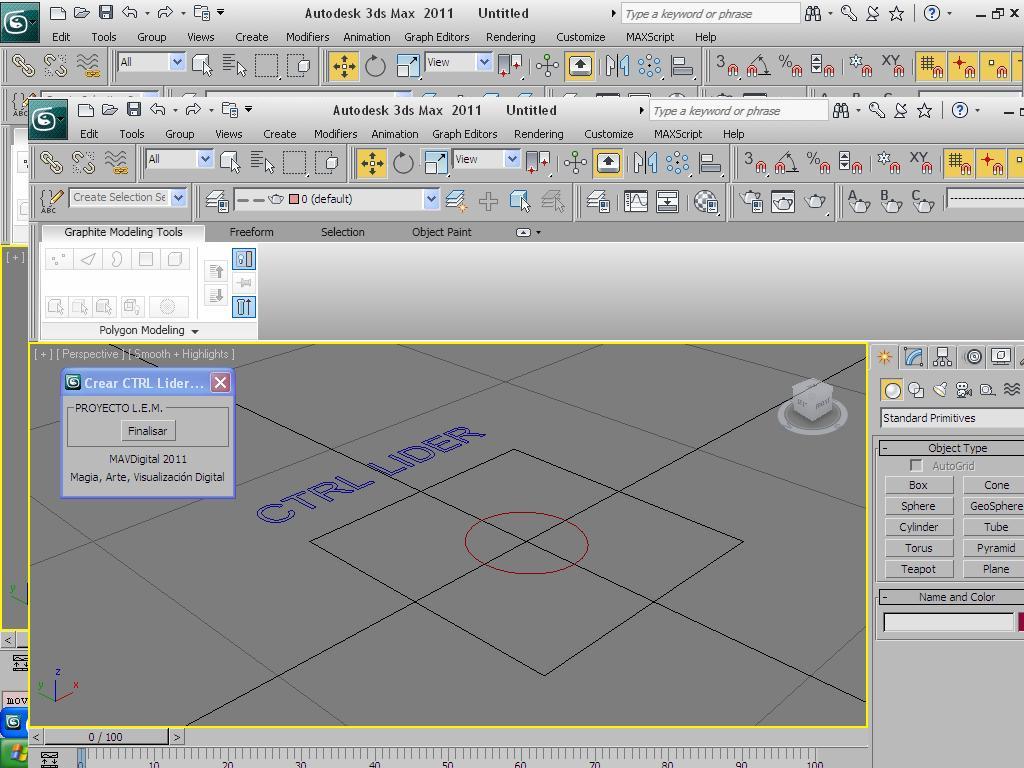Activate Select Object tool in front window
The image size is (1024, 768).
pos(230,162)
